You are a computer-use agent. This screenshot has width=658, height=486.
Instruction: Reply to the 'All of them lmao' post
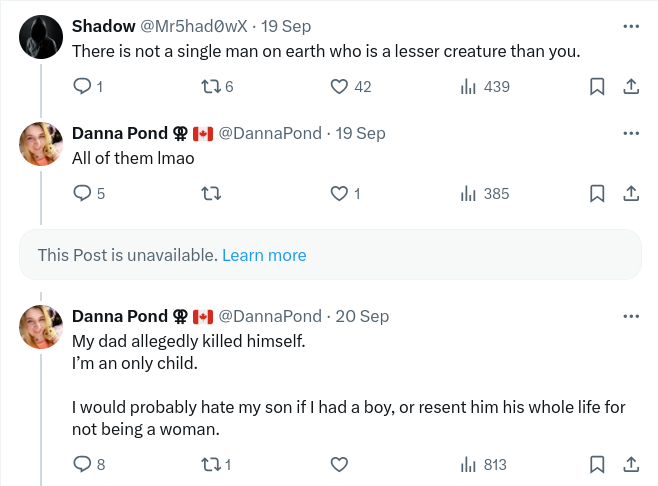tap(83, 194)
